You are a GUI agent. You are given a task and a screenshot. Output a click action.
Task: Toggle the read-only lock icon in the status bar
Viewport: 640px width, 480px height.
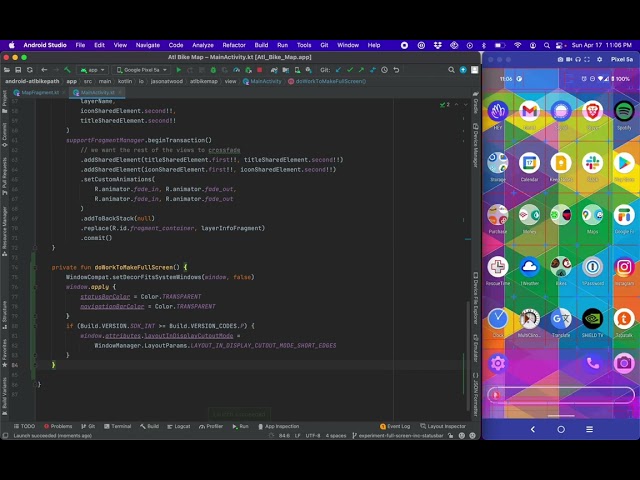[450, 436]
